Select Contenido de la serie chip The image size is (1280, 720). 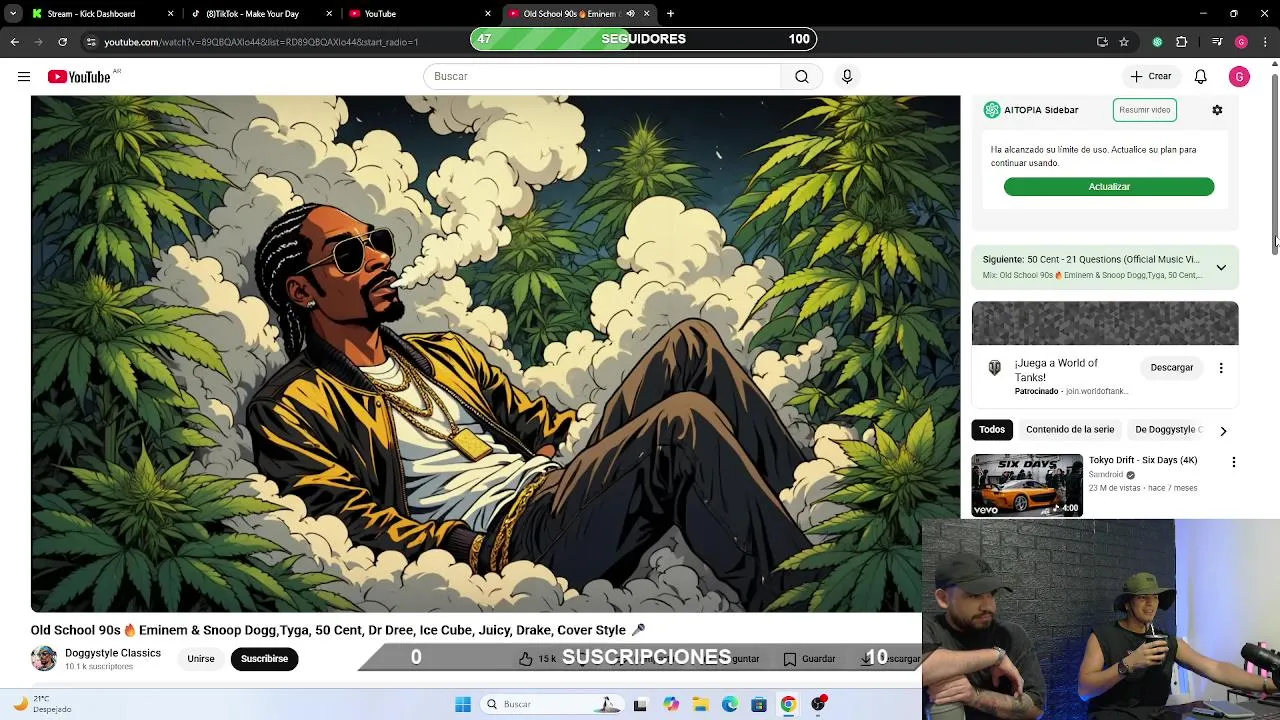pyautogui.click(x=1070, y=429)
